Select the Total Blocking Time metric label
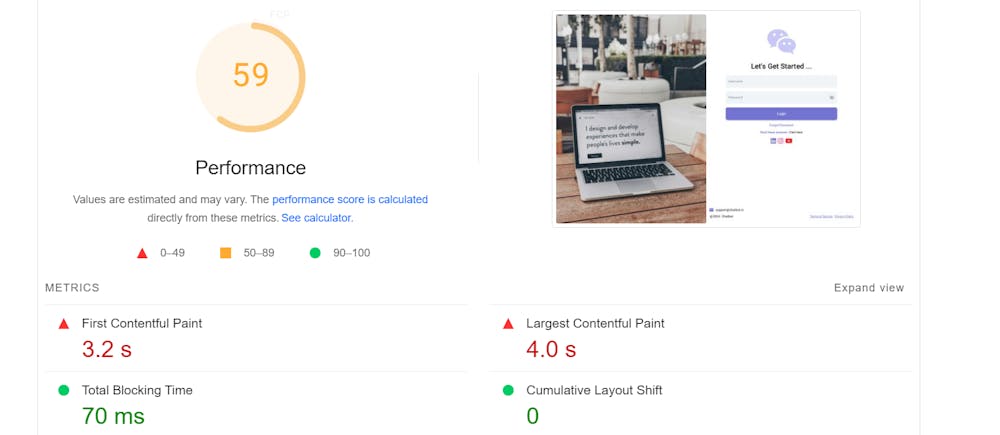The height and width of the screenshot is (435, 1000). coord(137,390)
